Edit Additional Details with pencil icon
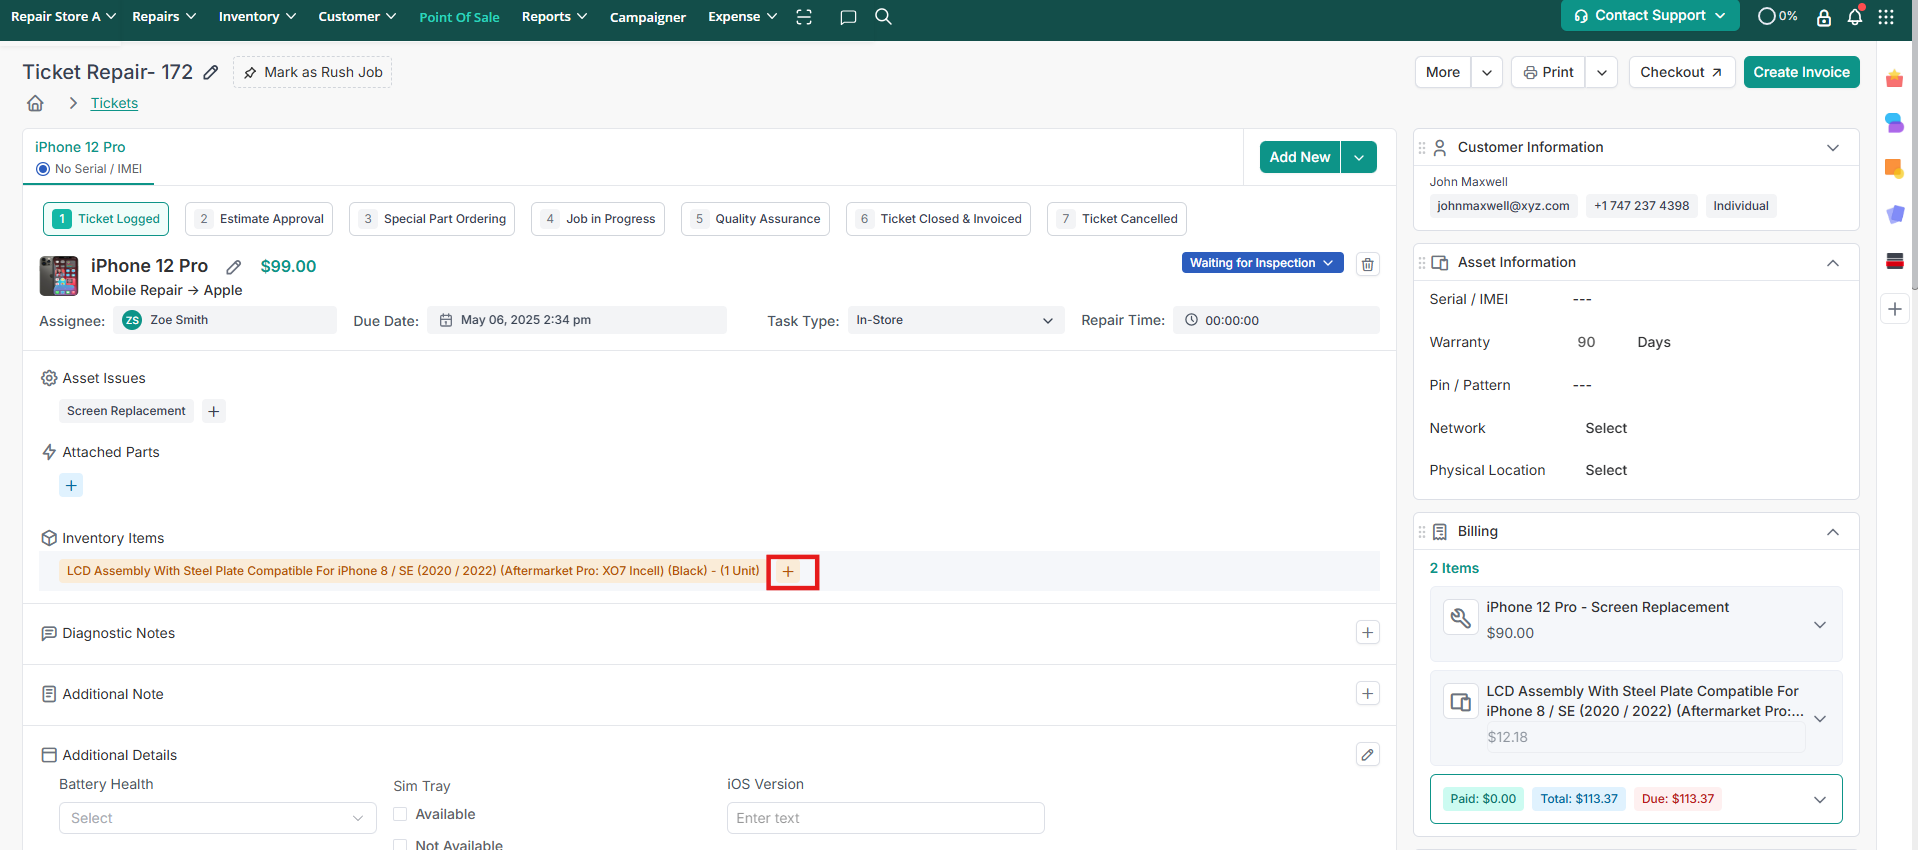This screenshot has width=1918, height=850. (x=1368, y=754)
